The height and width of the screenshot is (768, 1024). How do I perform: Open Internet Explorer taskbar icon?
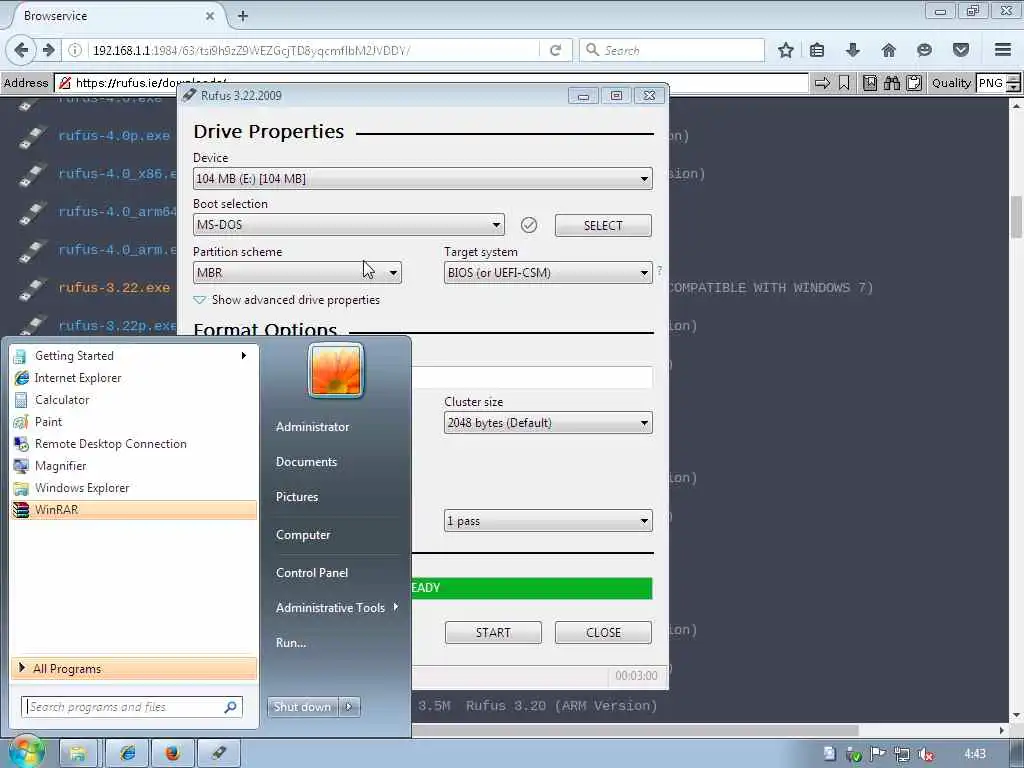click(x=127, y=753)
